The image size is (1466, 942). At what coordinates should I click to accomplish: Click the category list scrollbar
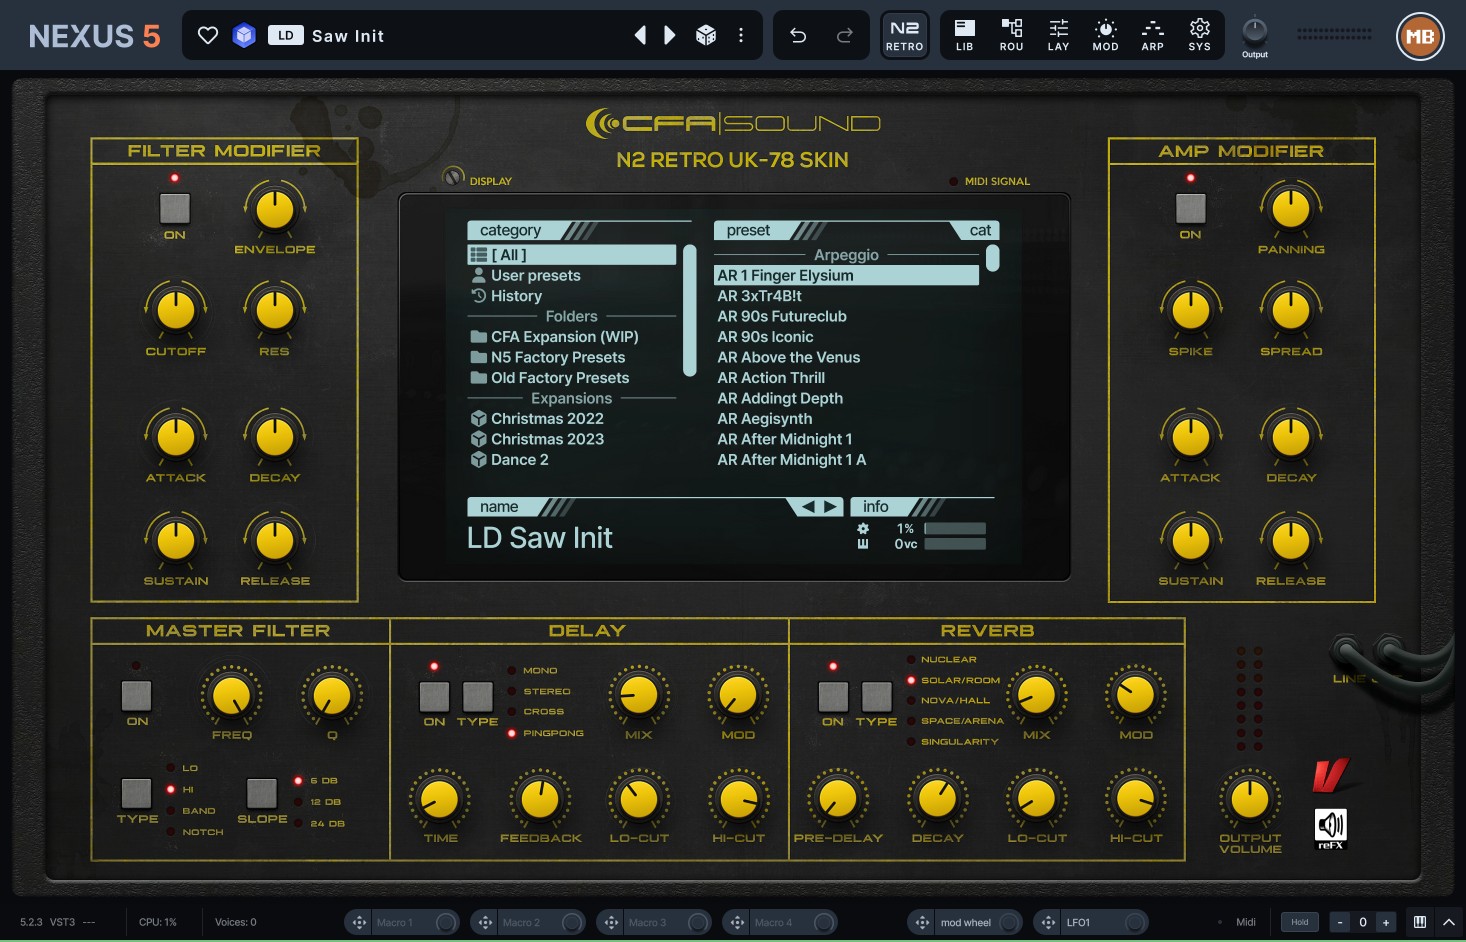[689, 310]
